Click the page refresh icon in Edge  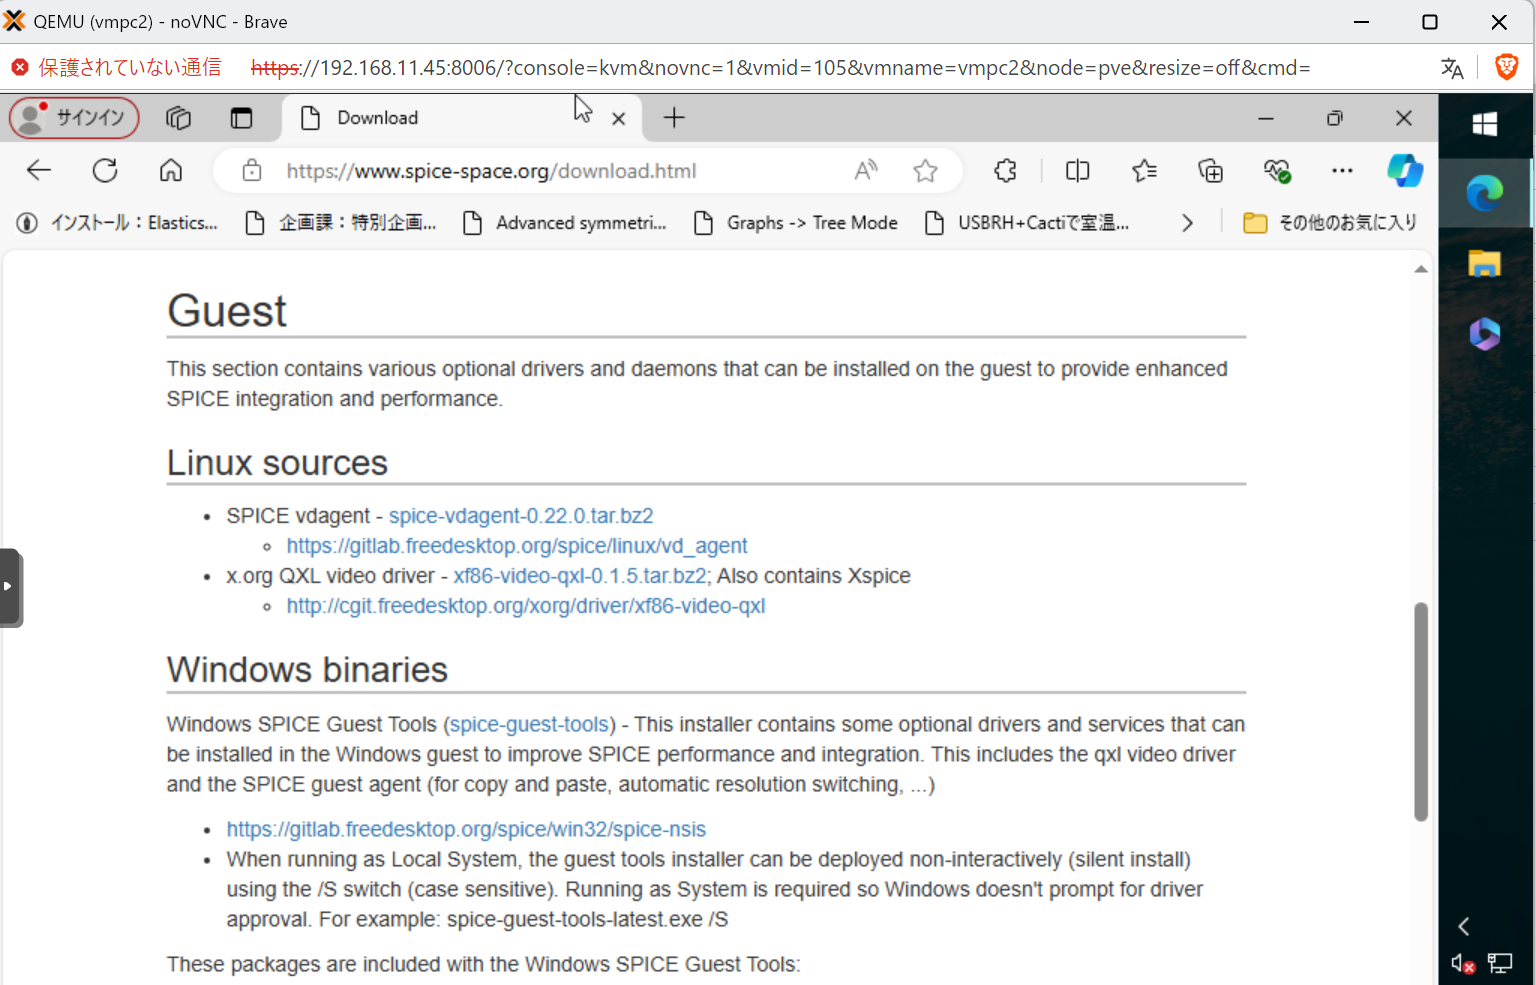[x=105, y=170]
